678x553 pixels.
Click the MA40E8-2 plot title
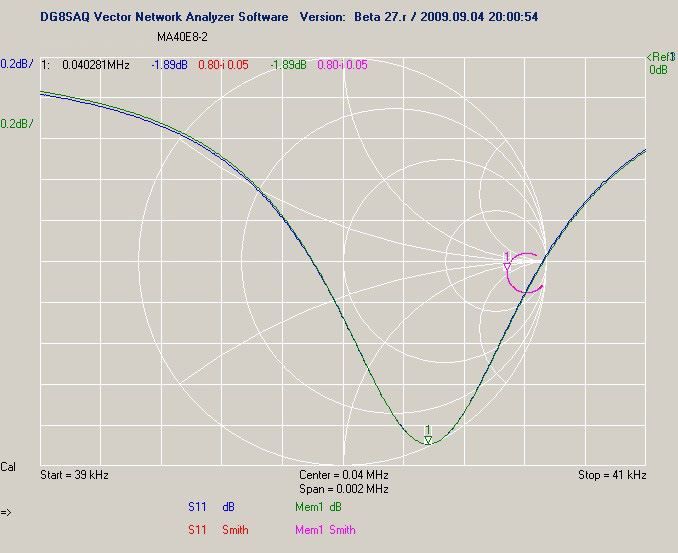(x=182, y=37)
